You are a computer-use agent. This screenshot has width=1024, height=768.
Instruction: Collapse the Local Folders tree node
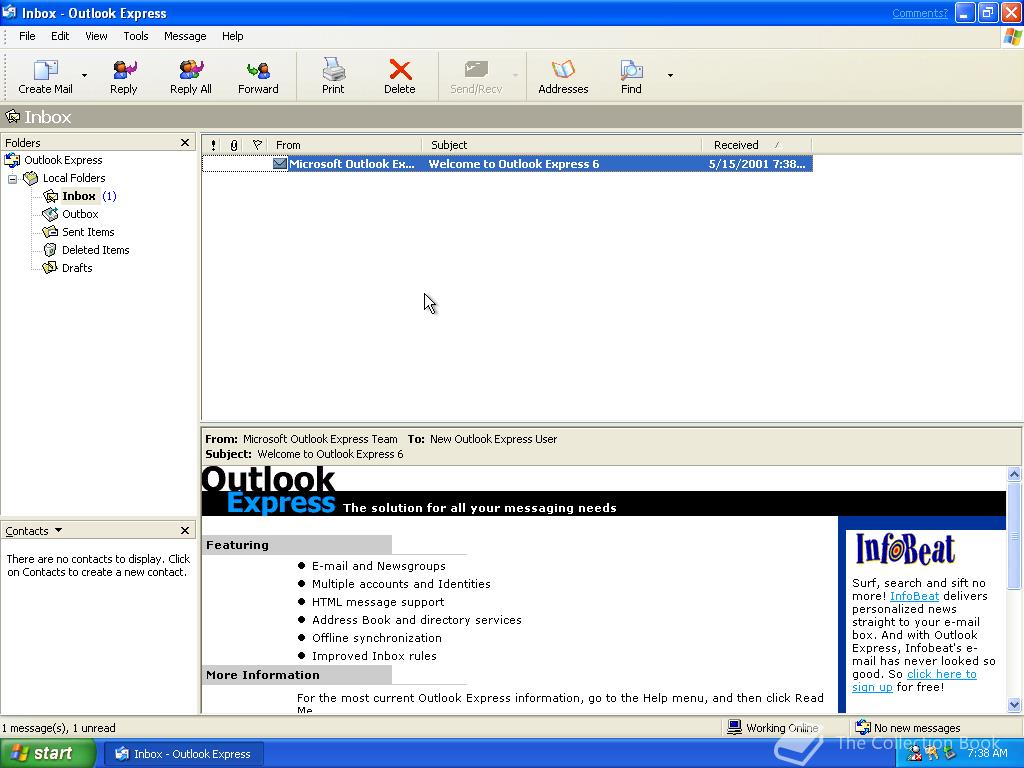click(12, 178)
